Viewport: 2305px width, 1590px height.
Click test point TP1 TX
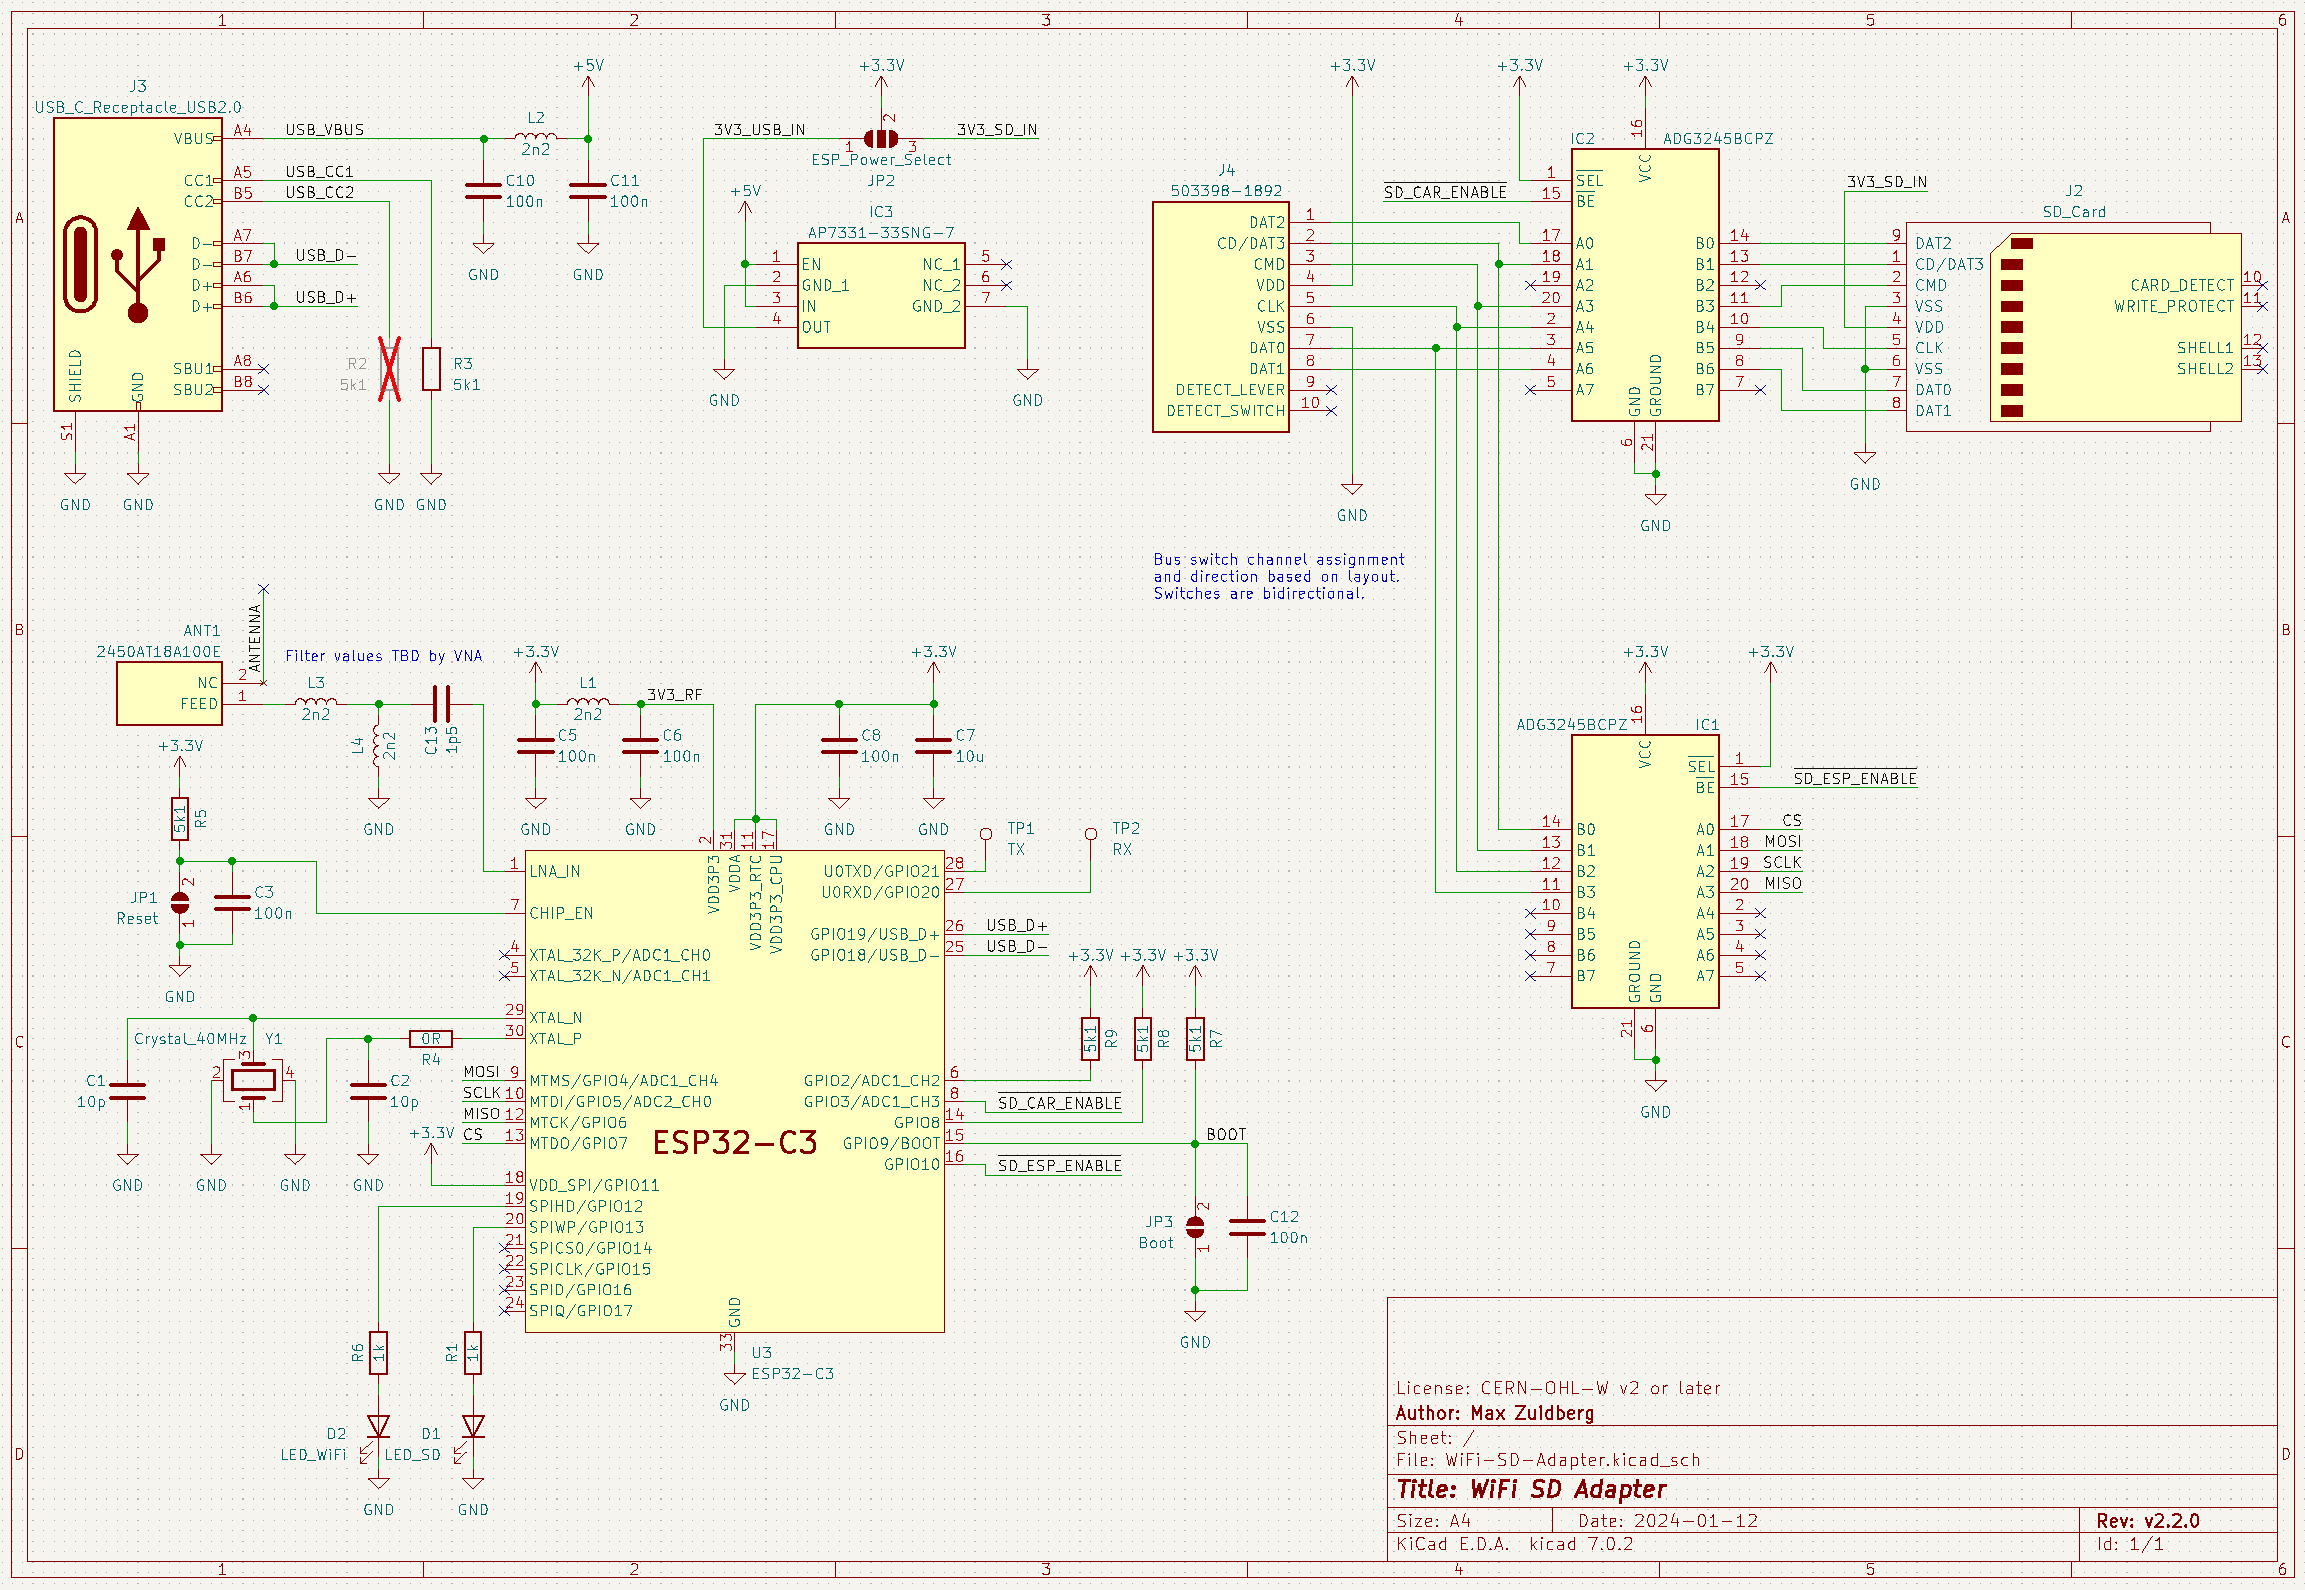pyautogui.click(x=986, y=833)
